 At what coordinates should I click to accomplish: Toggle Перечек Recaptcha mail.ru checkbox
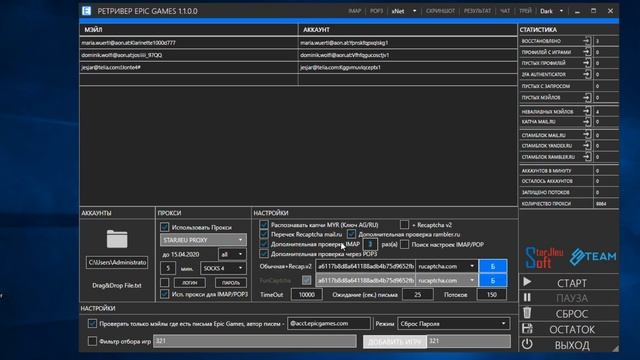[x=264, y=234]
